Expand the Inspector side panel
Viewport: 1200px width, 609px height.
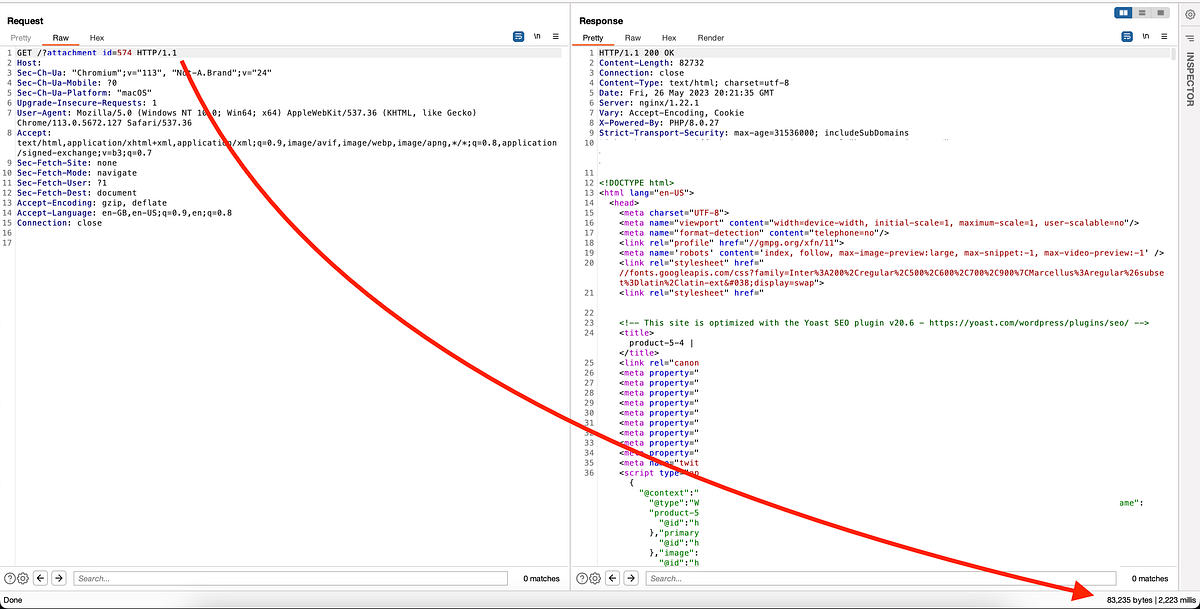pyautogui.click(x=1190, y=78)
